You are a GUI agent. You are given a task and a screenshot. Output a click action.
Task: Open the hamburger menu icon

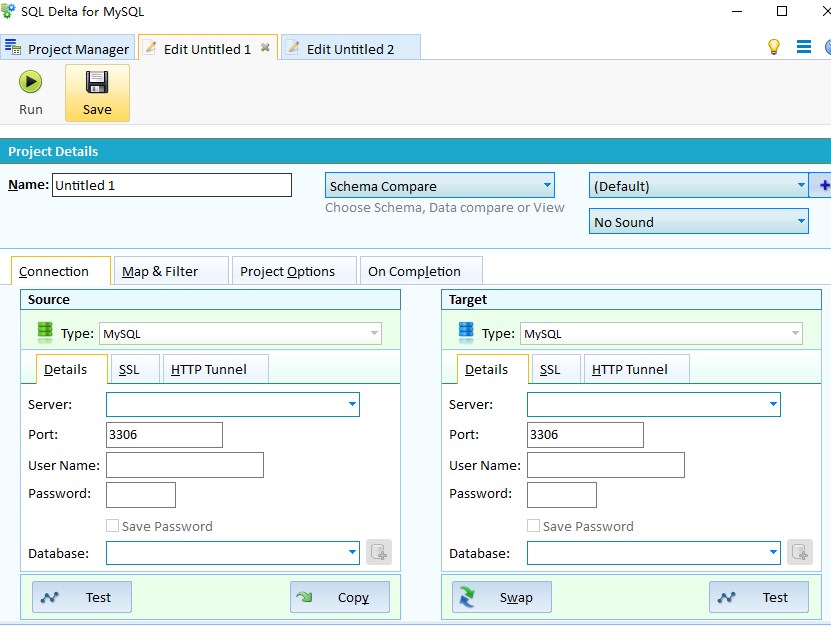coord(803,47)
